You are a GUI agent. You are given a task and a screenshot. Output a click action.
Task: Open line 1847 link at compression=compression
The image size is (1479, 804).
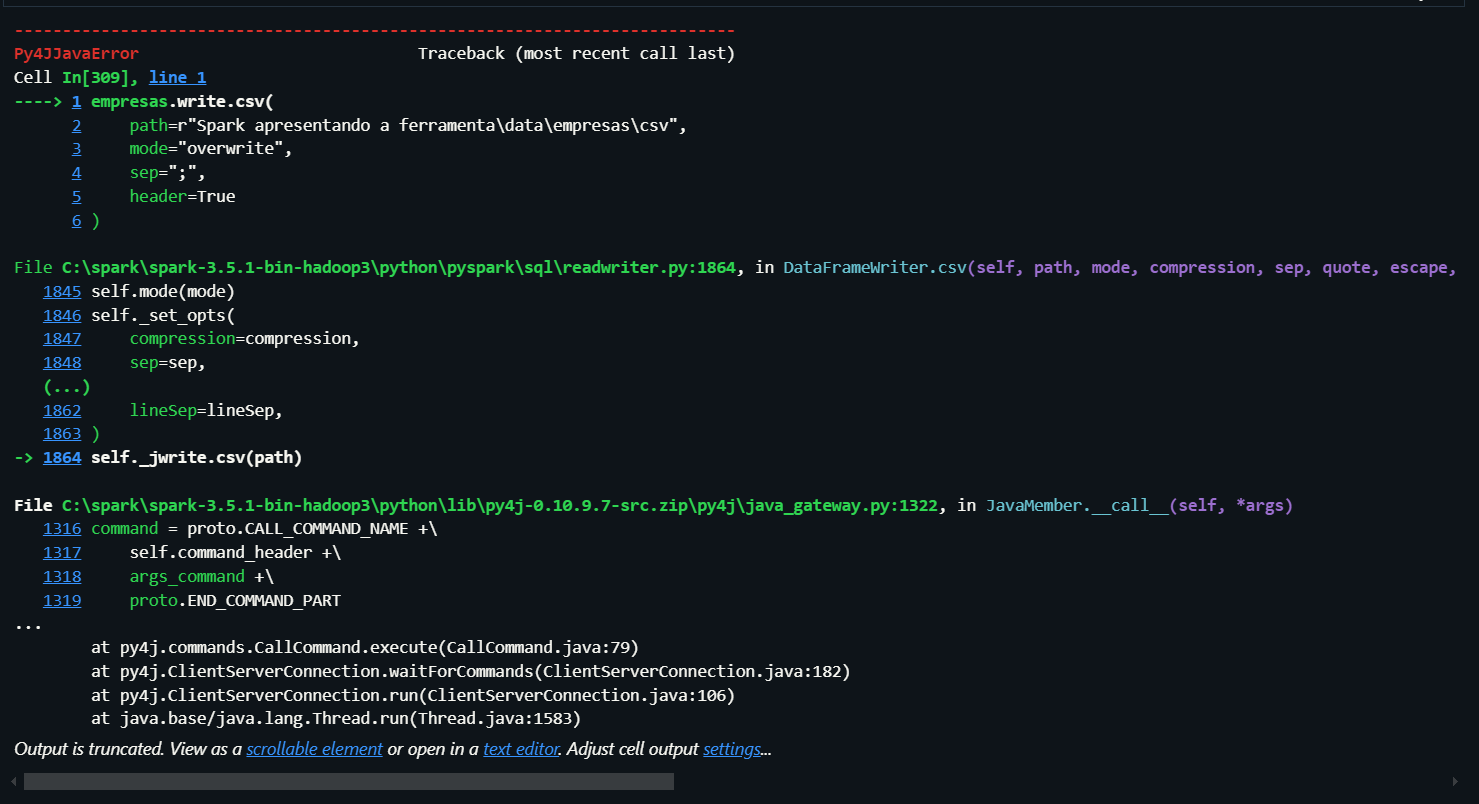pyautogui.click(x=62, y=339)
